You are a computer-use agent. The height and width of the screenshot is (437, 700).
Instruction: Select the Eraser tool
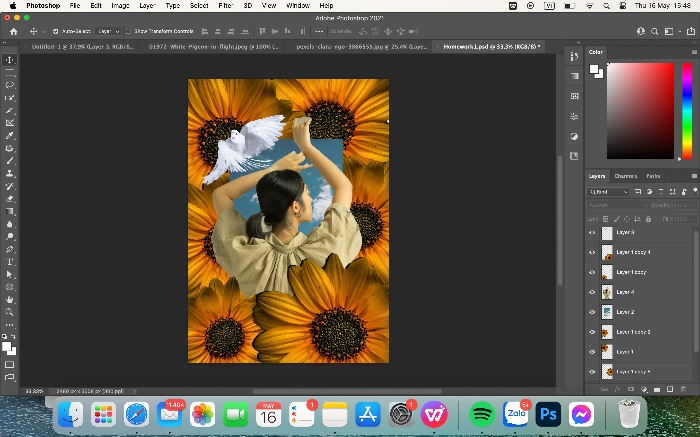pos(9,199)
